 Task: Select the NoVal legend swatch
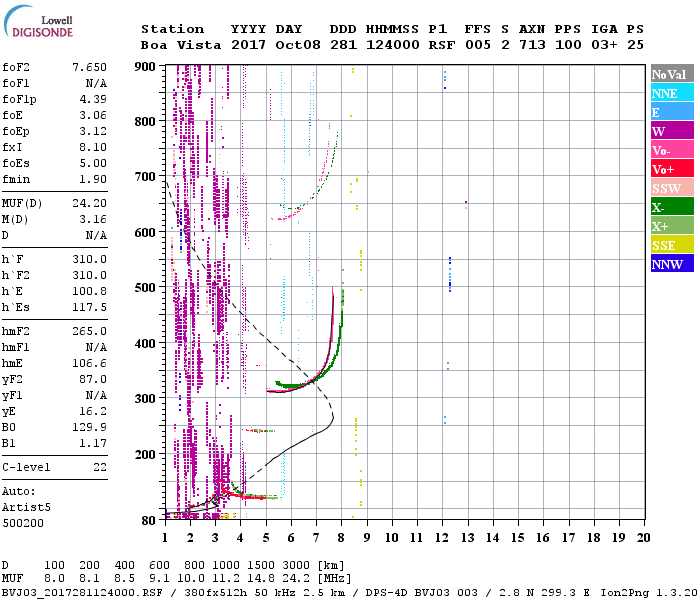pyautogui.click(x=672, y=74)
